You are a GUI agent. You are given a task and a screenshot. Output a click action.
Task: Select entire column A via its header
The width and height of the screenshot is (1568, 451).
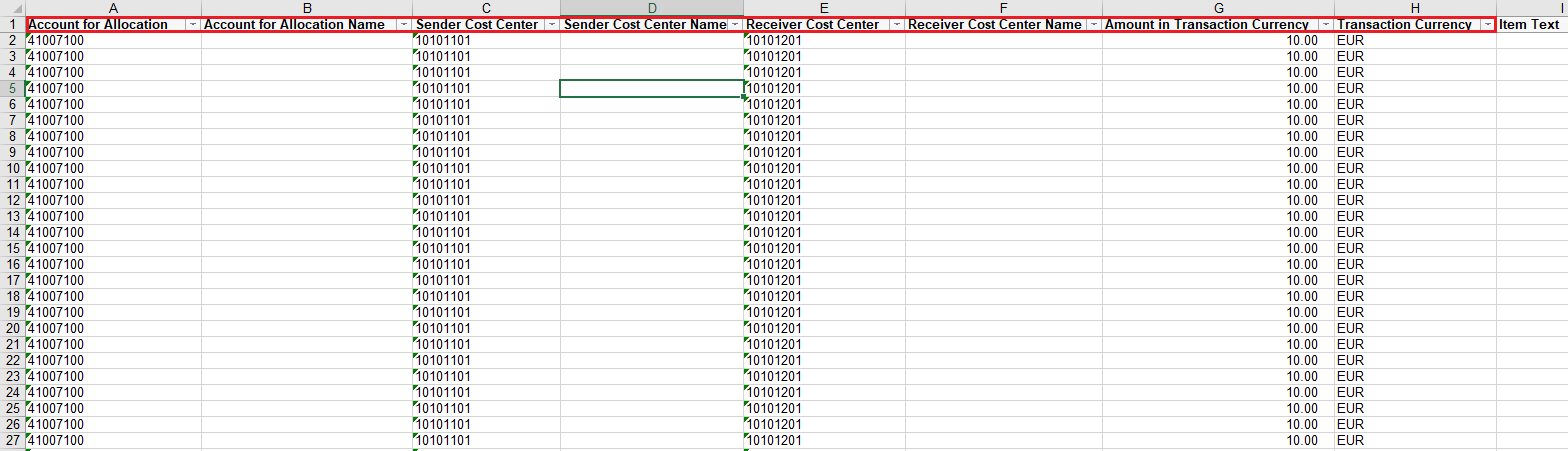[x=113, y=7]
